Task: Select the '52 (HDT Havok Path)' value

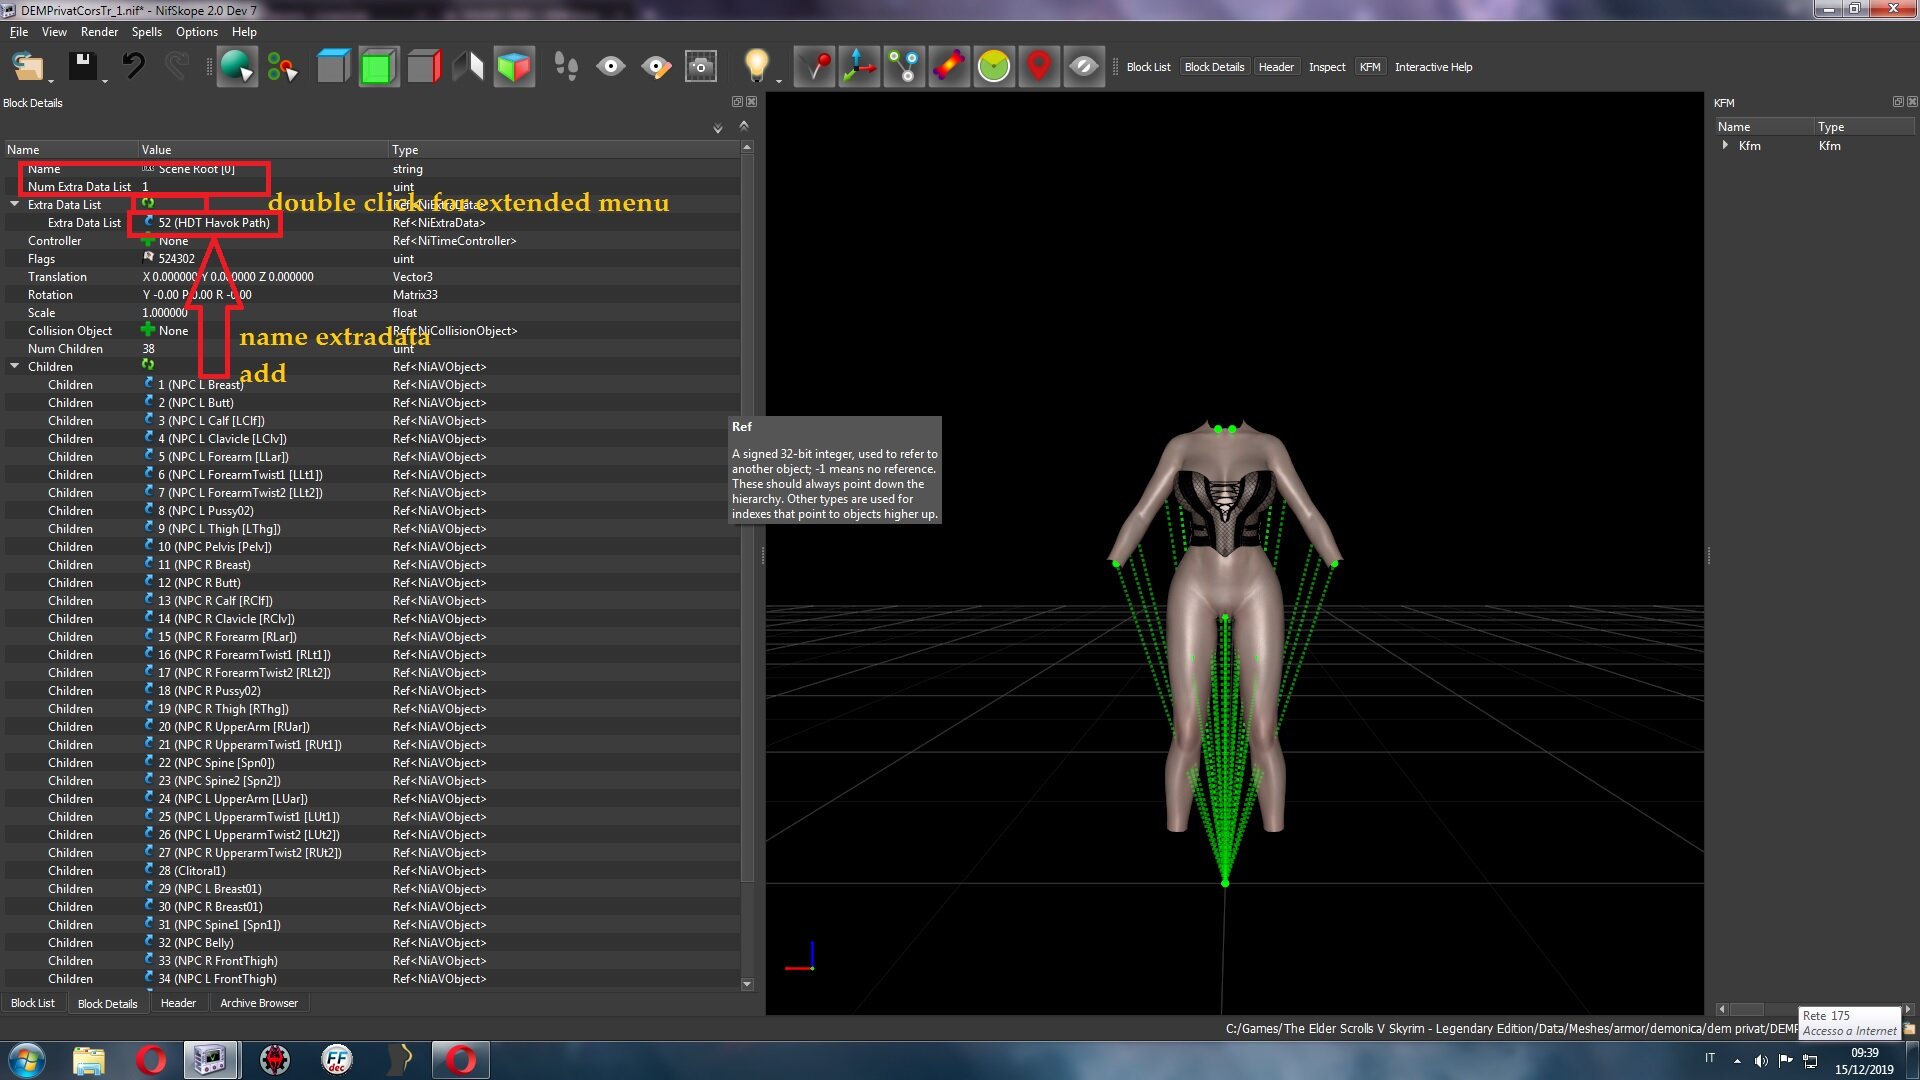Action: click(213, 223)
